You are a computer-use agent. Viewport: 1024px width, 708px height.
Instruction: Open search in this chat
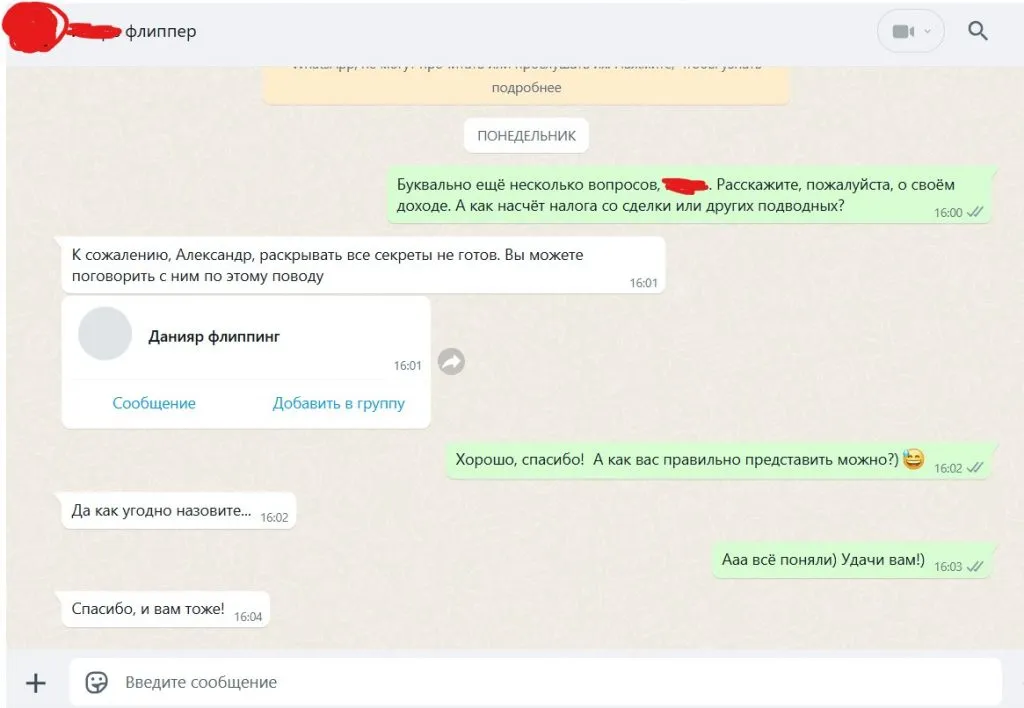click(977, 31)
